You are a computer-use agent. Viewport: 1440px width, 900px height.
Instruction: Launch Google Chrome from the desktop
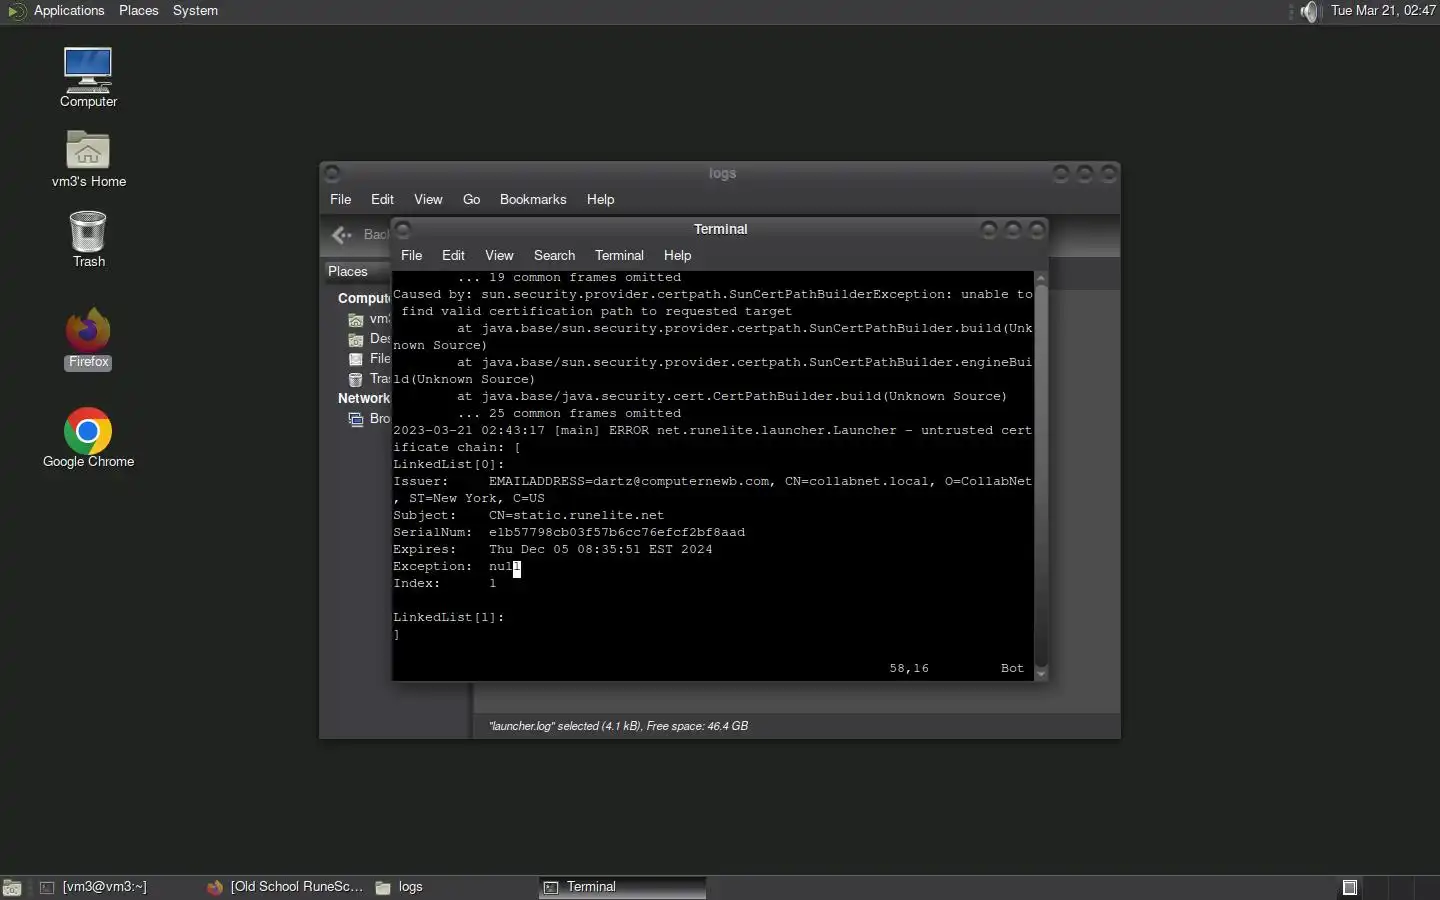pyautogui.click(x=88, y=438)
